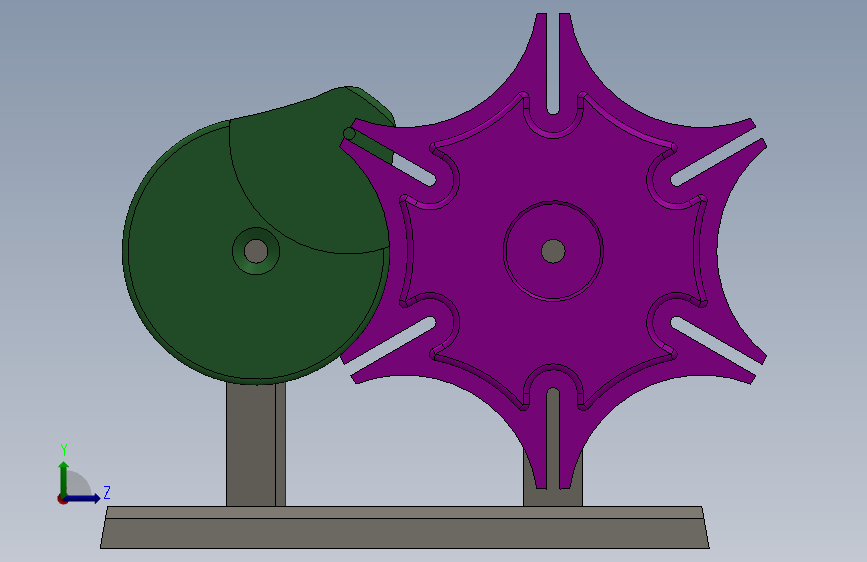The width and height of the screenshot is (867, 562).
Task: Select the gray base plate
Action: 405,528
